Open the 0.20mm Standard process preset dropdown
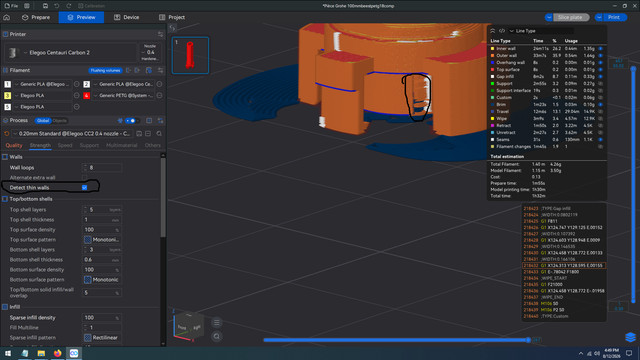This screenshot has height=360, width=640. pyautogui.click(x=73, y=133)
